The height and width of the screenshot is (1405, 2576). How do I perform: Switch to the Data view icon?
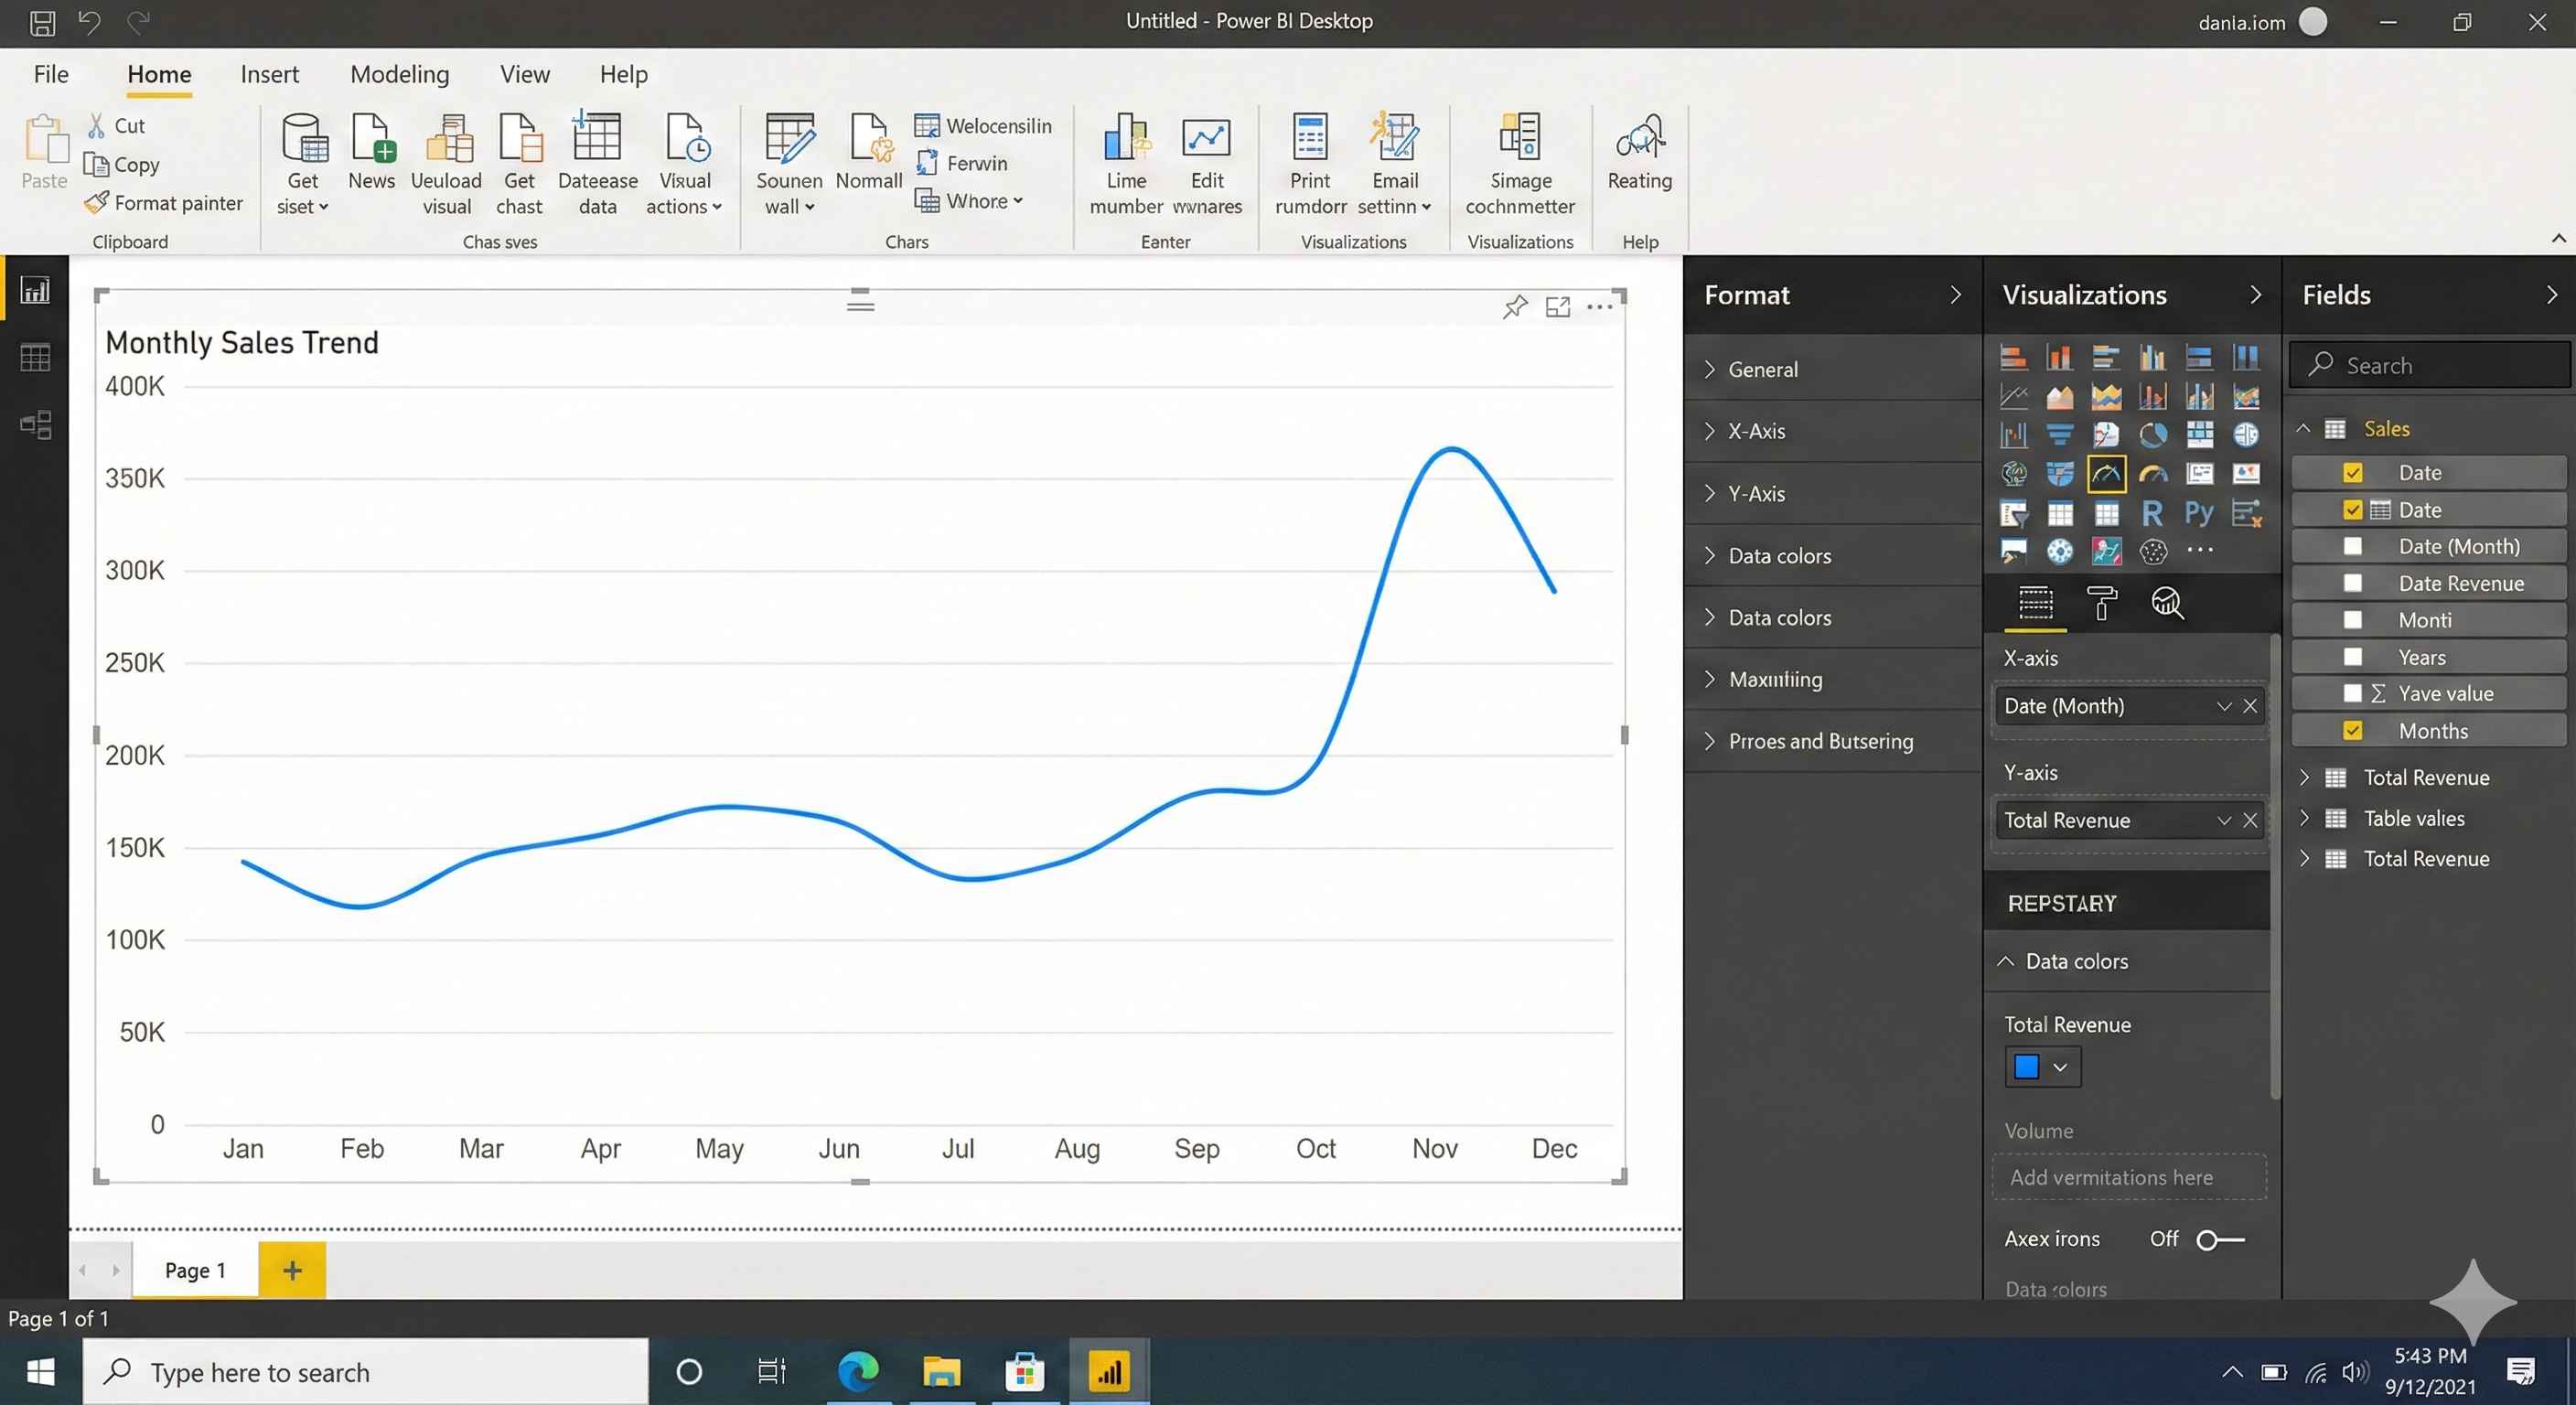click(35, 357)
